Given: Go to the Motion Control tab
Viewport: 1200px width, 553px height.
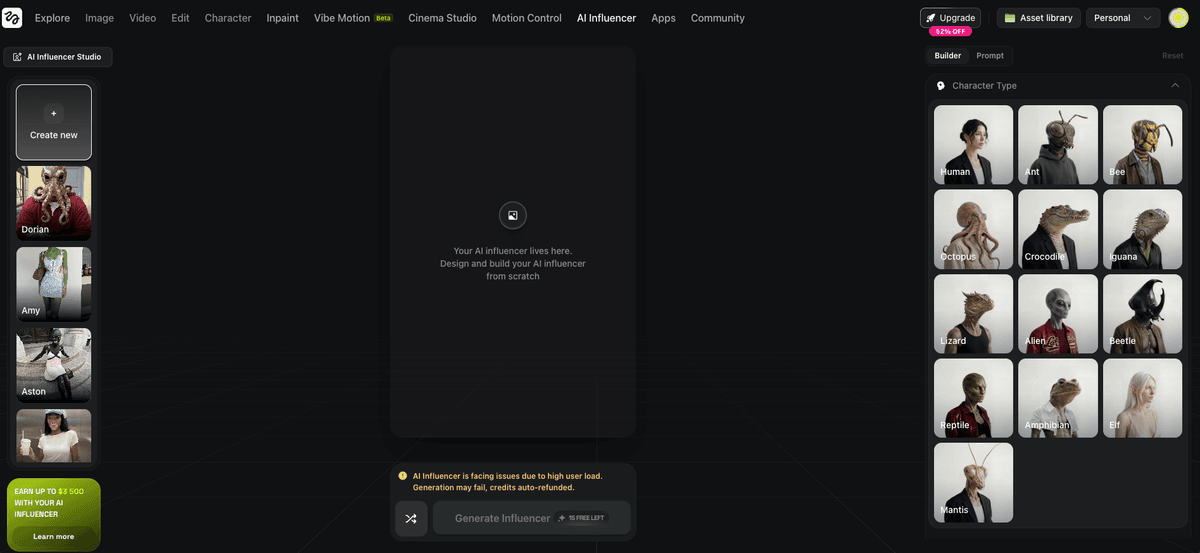Looking at the screenshot, I should point(526,18).
